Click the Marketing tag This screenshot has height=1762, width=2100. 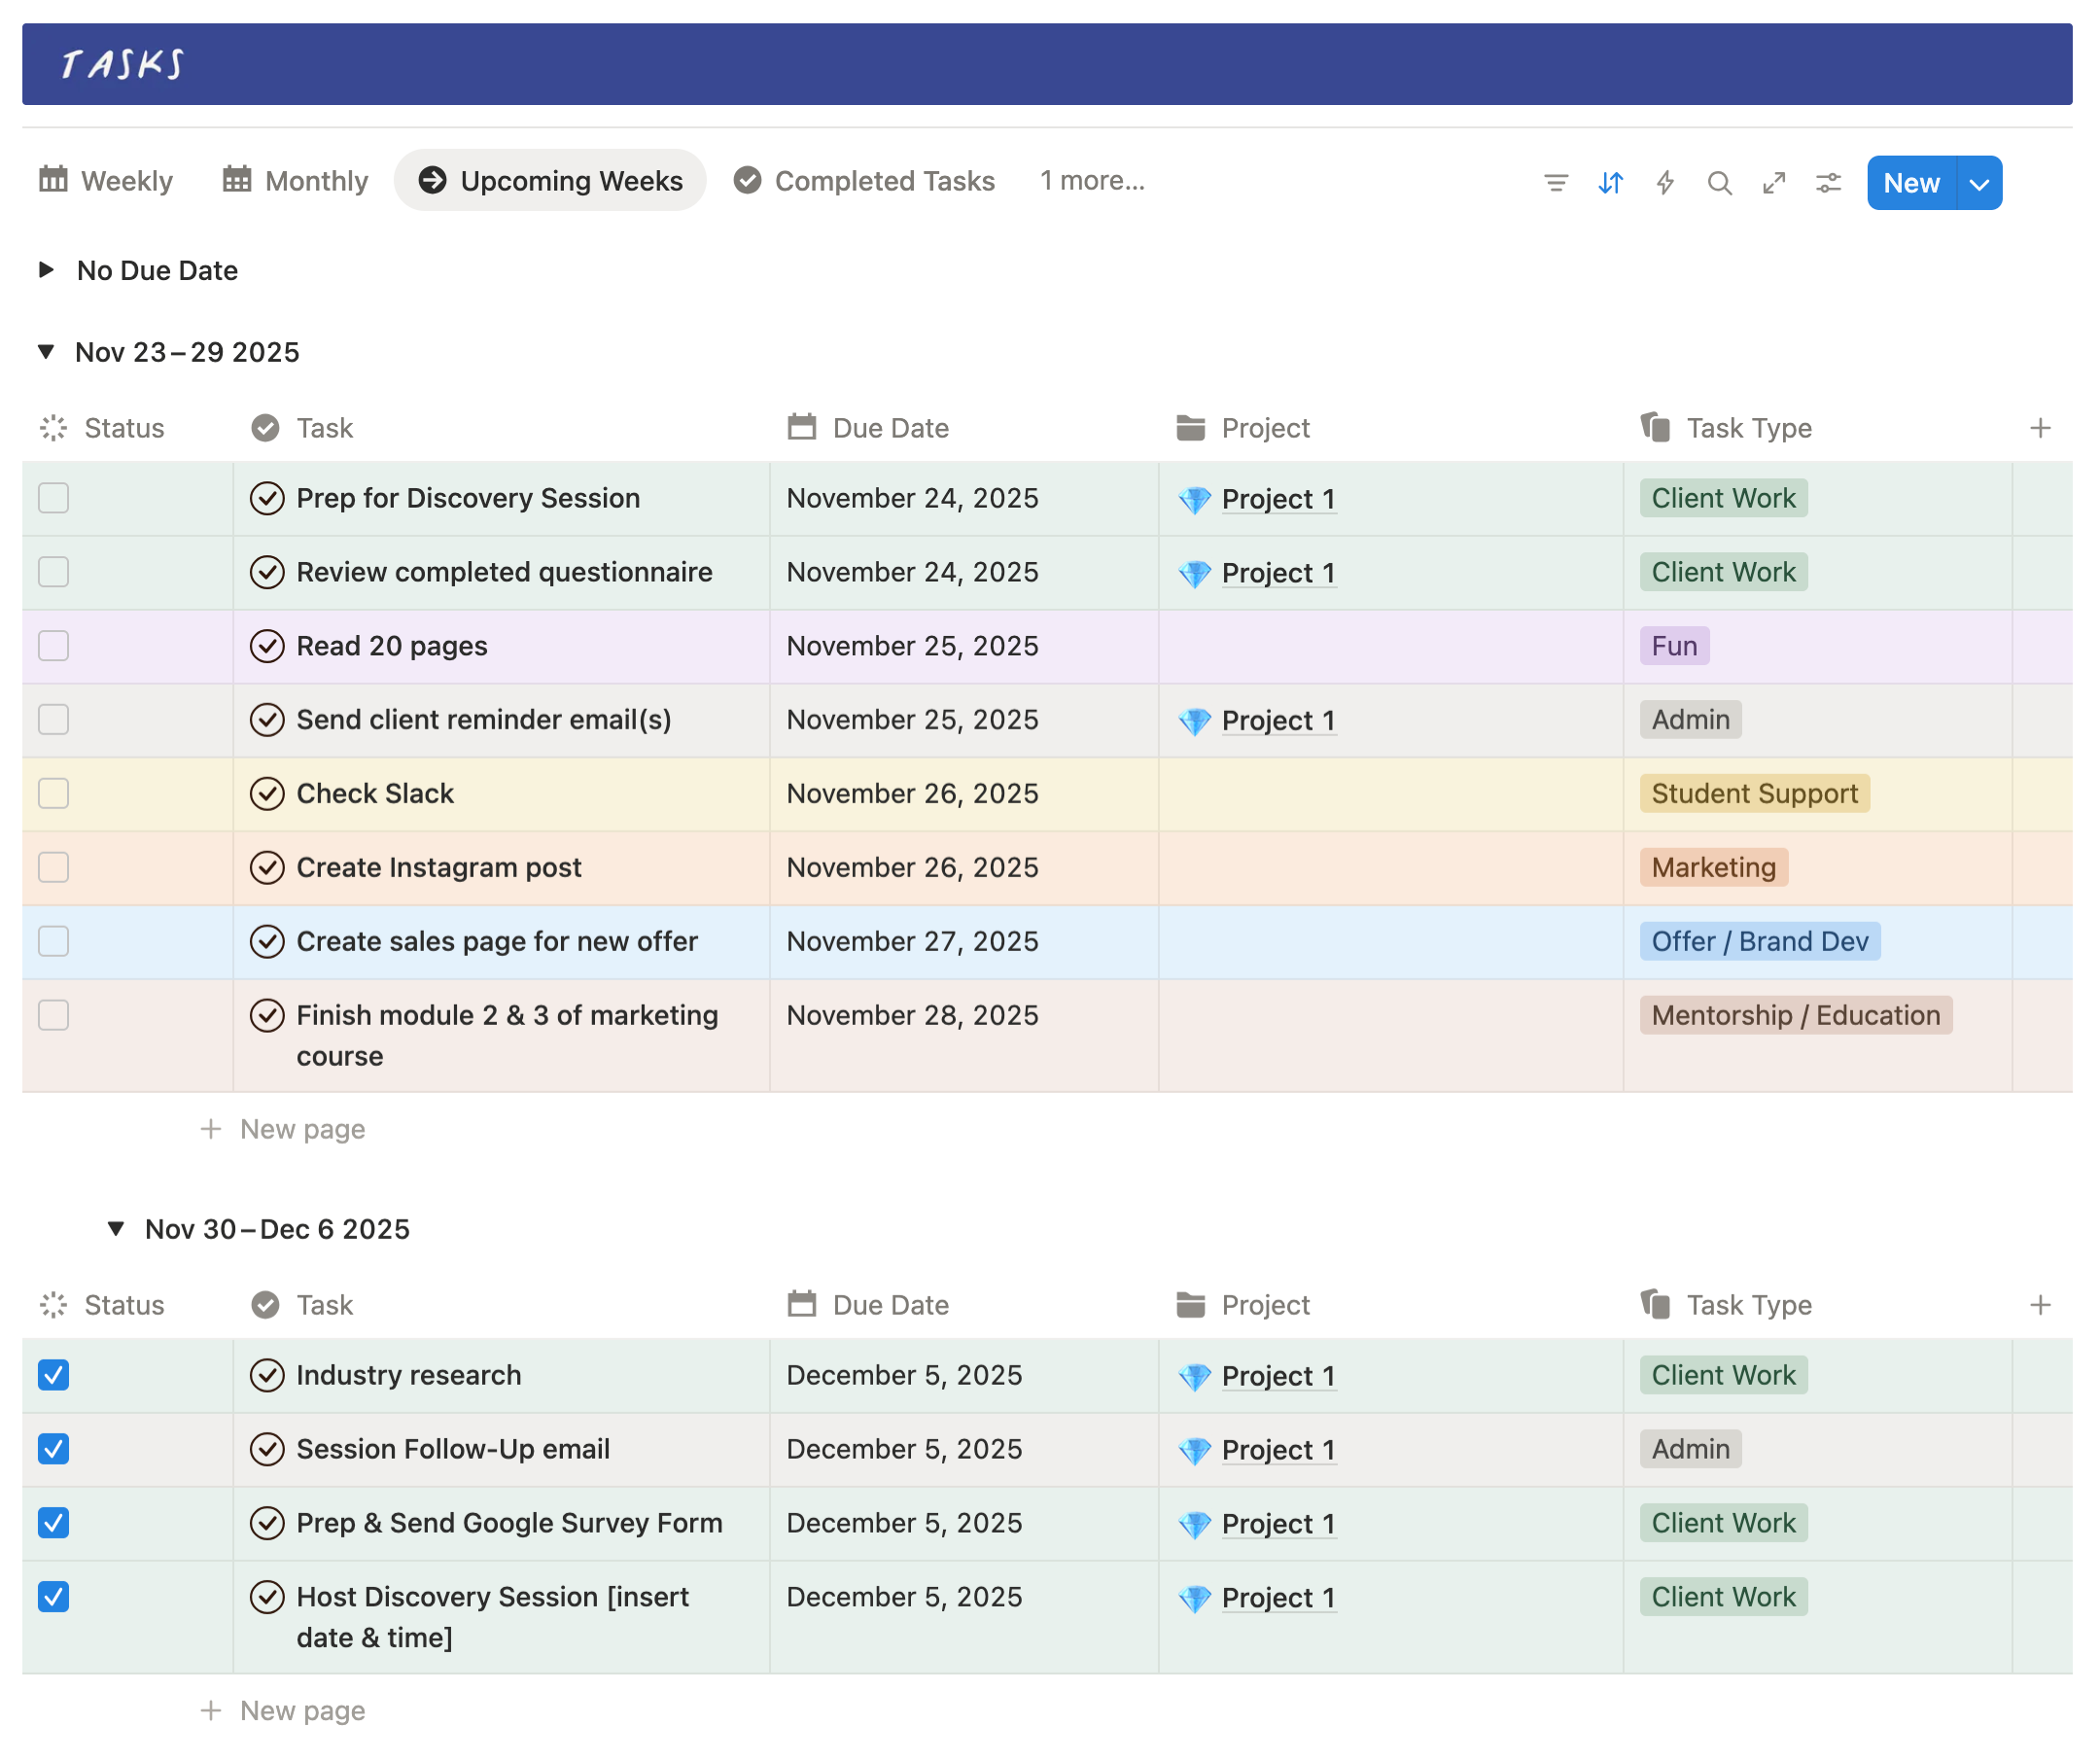click(x=1713, y=868)
